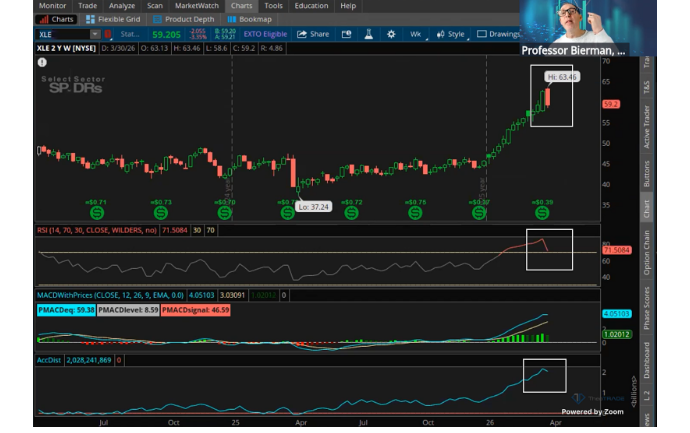Click the Stat... status button
The height and width of the screenshot is (433, 690).
(130, 34)
